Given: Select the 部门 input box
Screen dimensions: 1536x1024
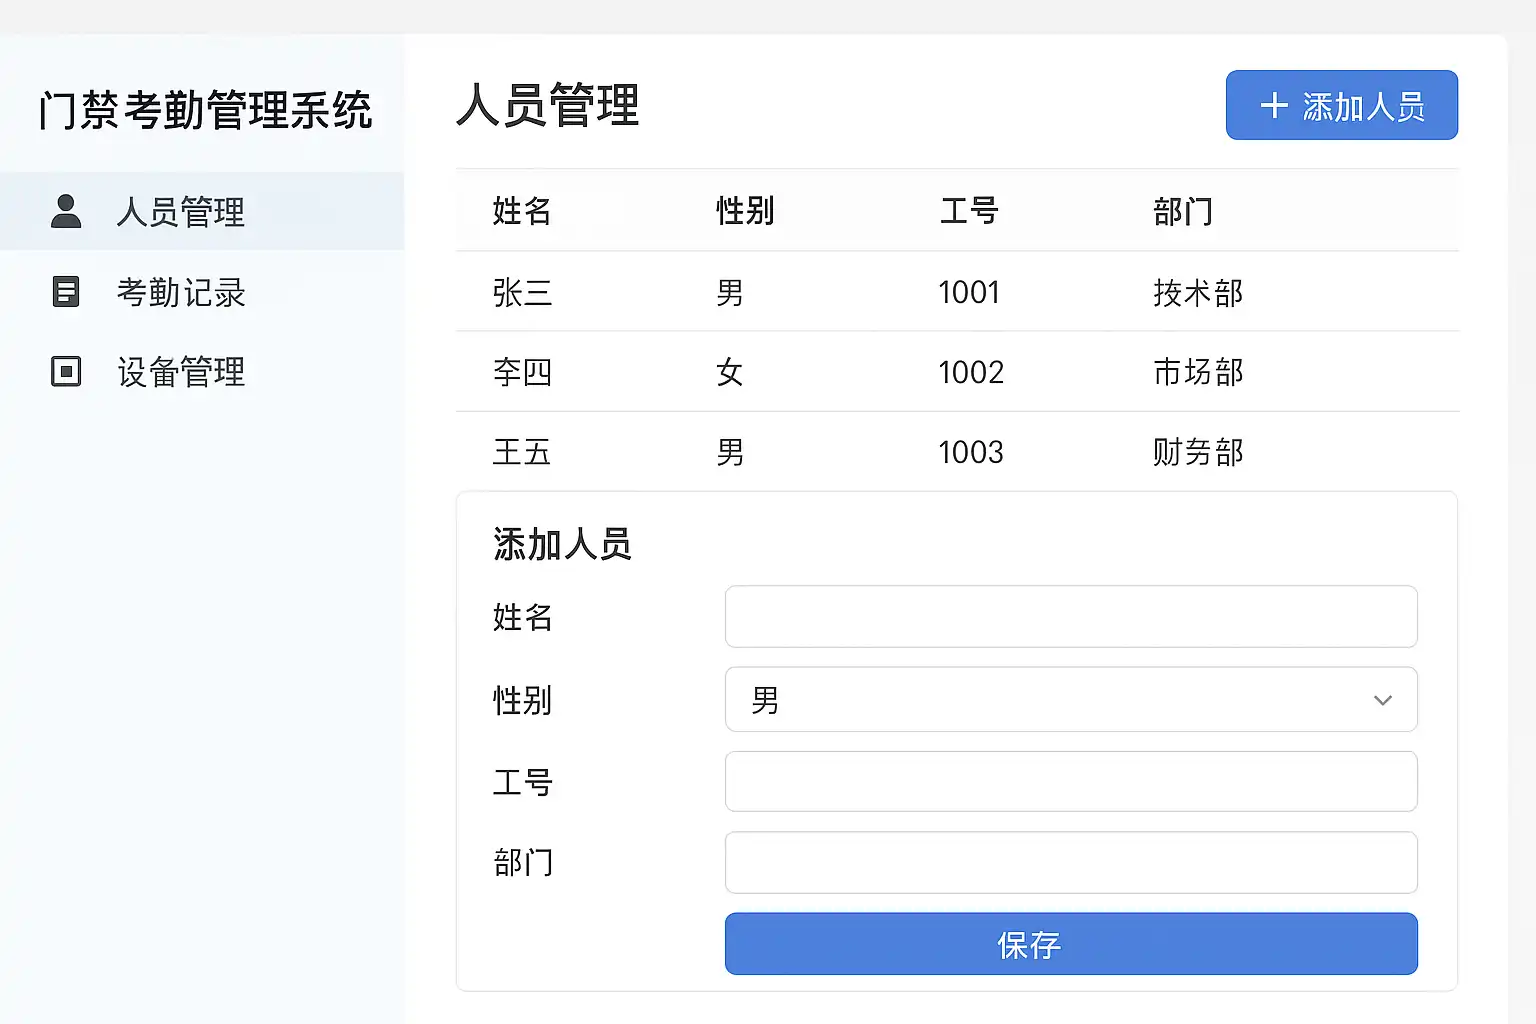Looking at the screenshot, I should tap(1071, 863).
